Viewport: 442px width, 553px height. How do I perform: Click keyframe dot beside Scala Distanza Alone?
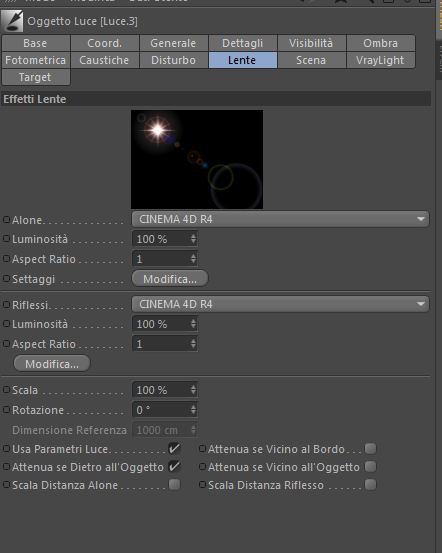(6, 485)
